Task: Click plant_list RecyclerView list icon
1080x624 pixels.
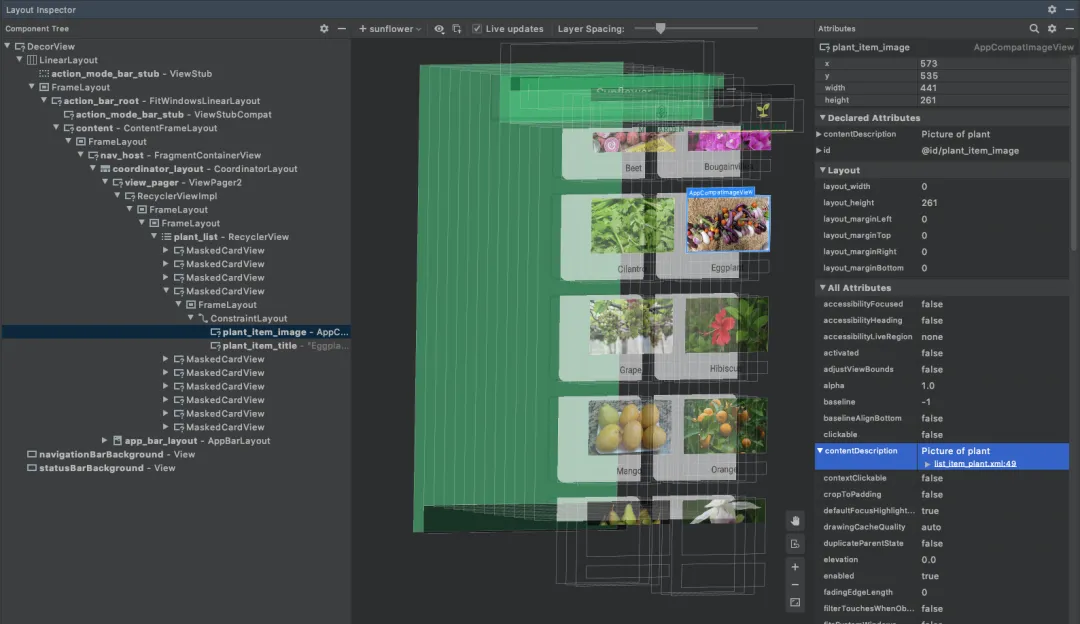Action: [166, 237]
